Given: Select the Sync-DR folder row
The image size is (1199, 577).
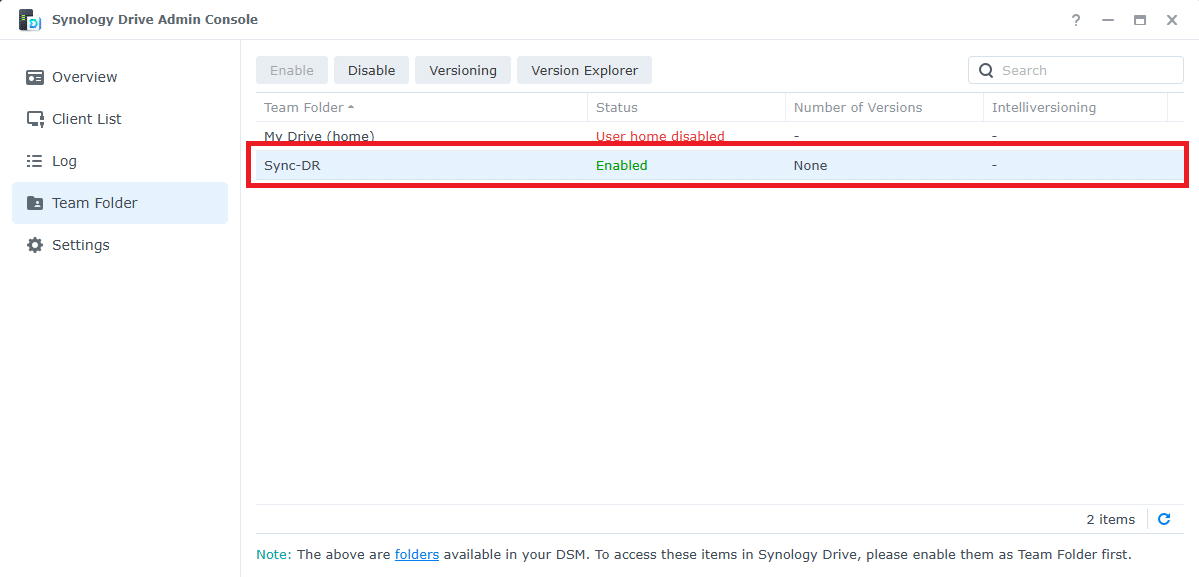Looking at the screenshot, I should coord(720,165).
